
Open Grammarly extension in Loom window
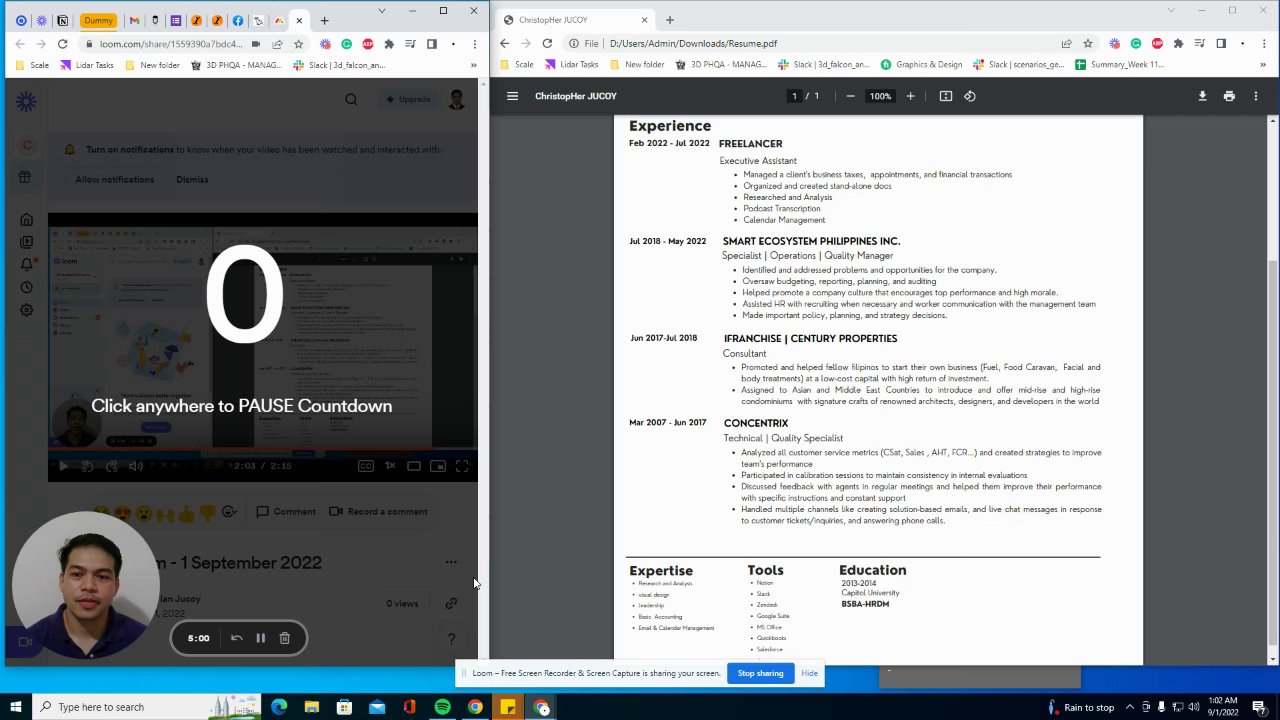(346, 44)
